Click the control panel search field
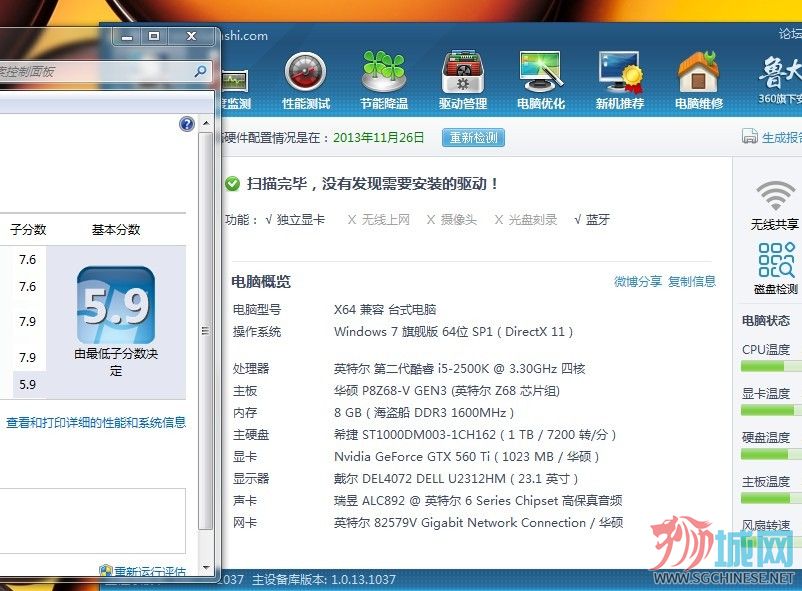Screen dimensions: 802x591 105,71
